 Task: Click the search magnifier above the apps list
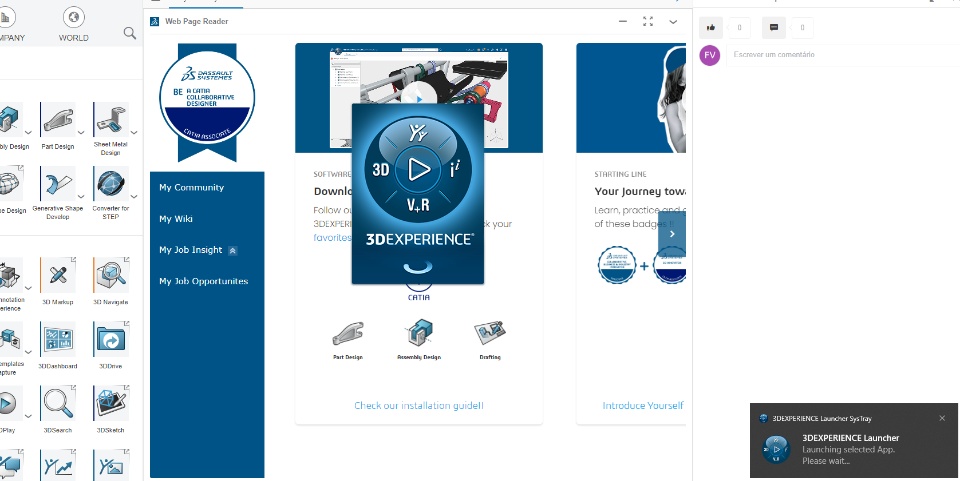tap(130, 33)
